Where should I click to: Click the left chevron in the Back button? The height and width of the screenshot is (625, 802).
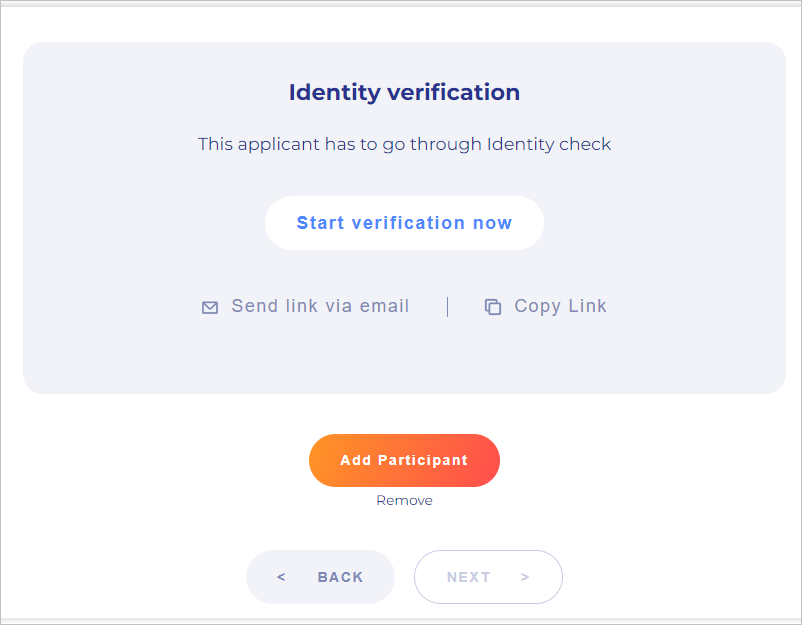click(281, 577)
